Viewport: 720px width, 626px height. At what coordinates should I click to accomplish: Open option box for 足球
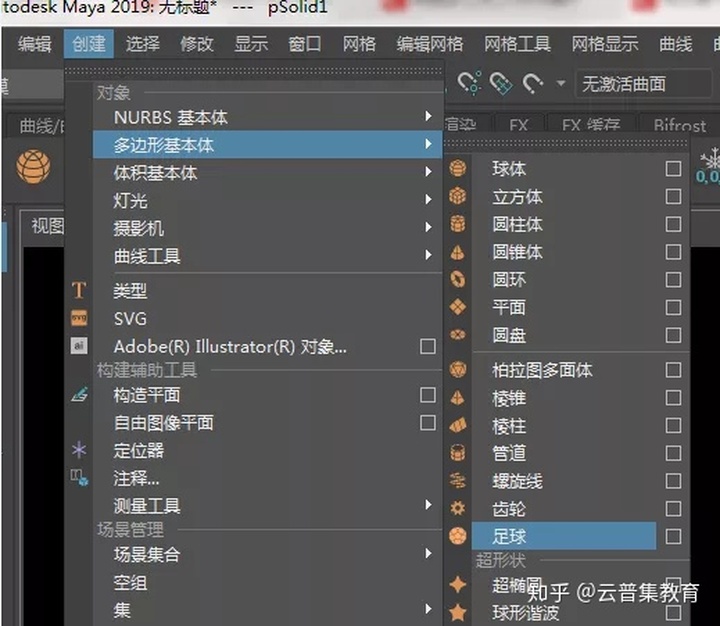pos(673,536)
